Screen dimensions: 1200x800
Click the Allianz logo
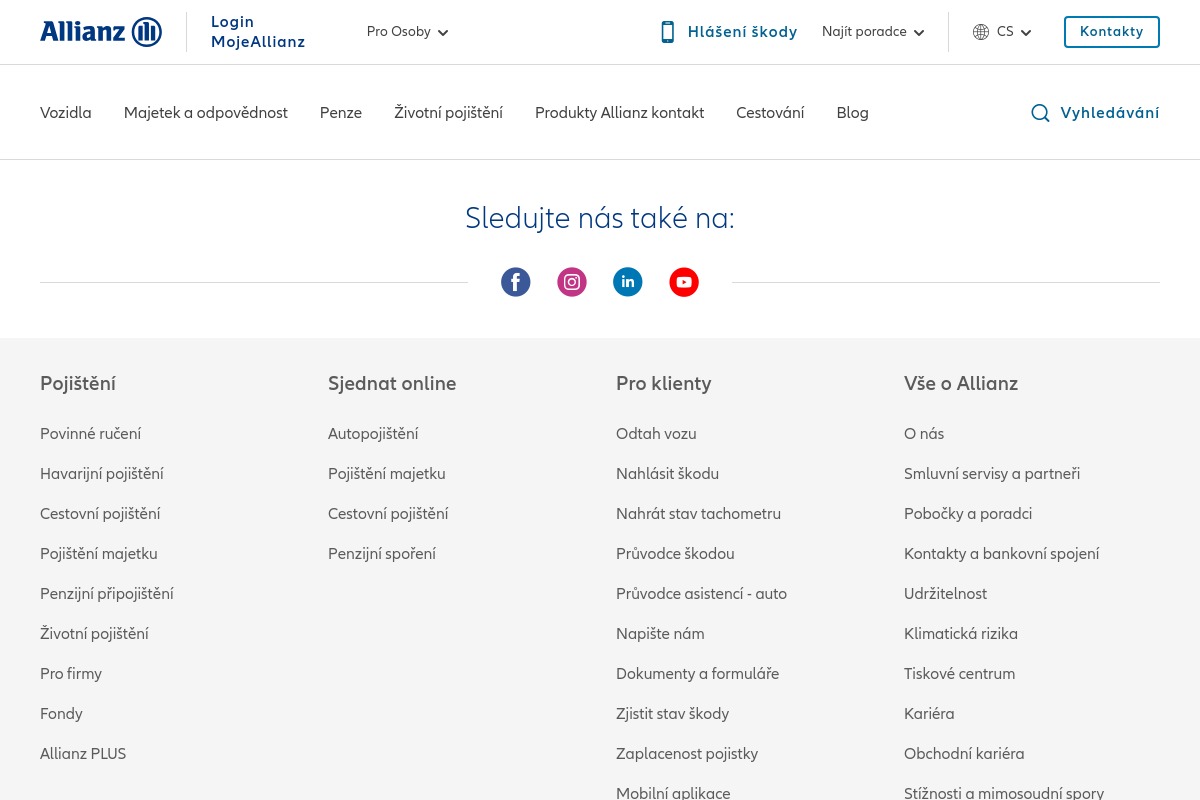(x=101, y=32)
